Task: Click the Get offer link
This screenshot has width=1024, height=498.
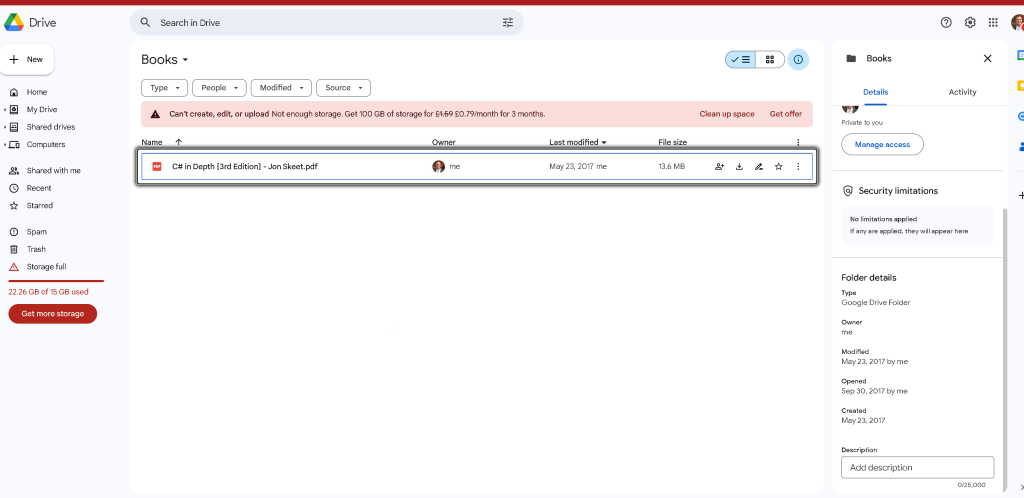Action: [x=786, y=114]
